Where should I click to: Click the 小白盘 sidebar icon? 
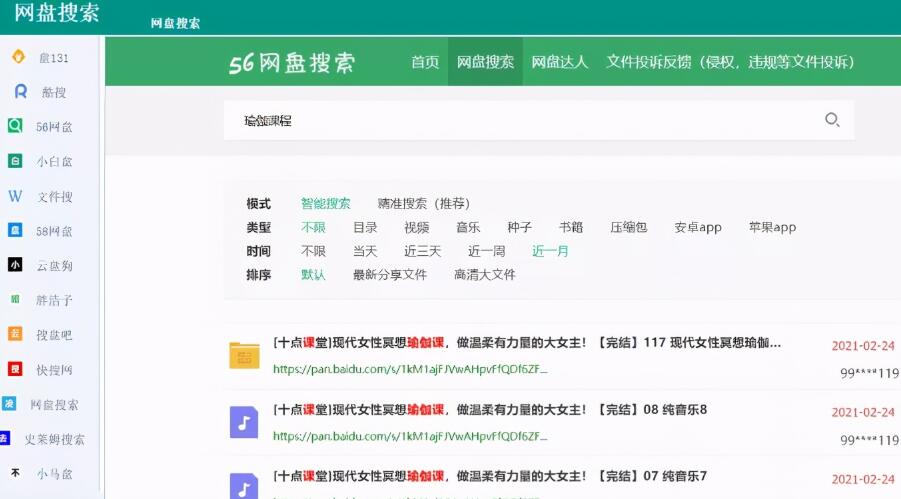tap(15, 161)
